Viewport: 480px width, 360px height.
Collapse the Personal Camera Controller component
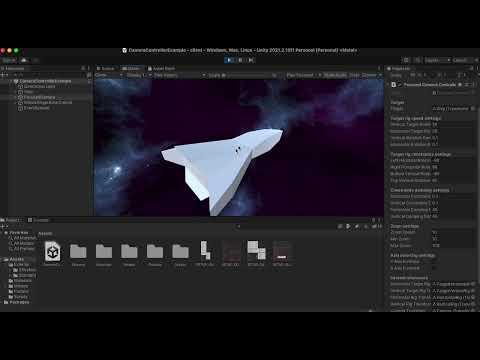tap(388, 85)
